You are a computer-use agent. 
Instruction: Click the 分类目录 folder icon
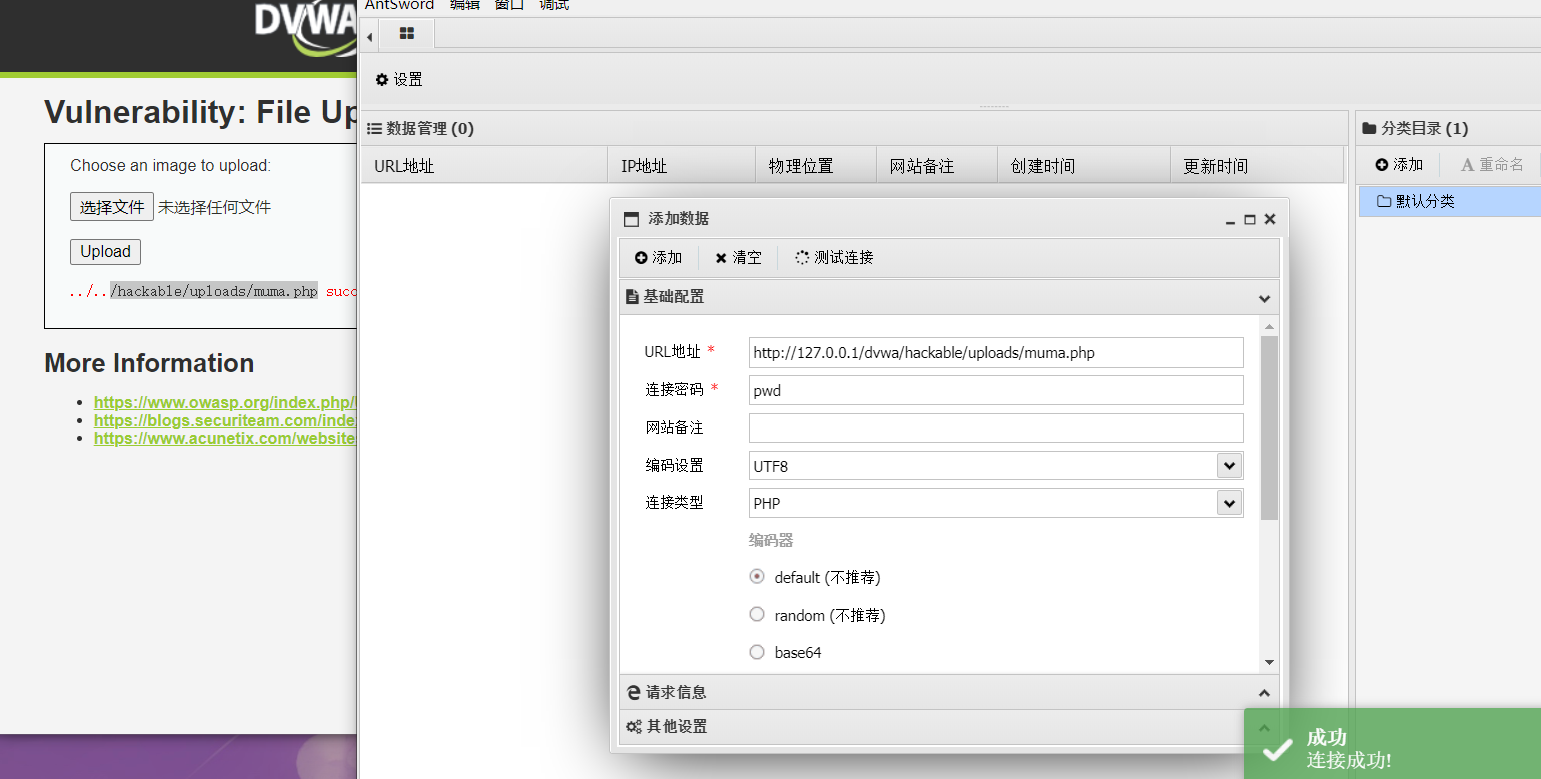click(x=1369, y=128)
